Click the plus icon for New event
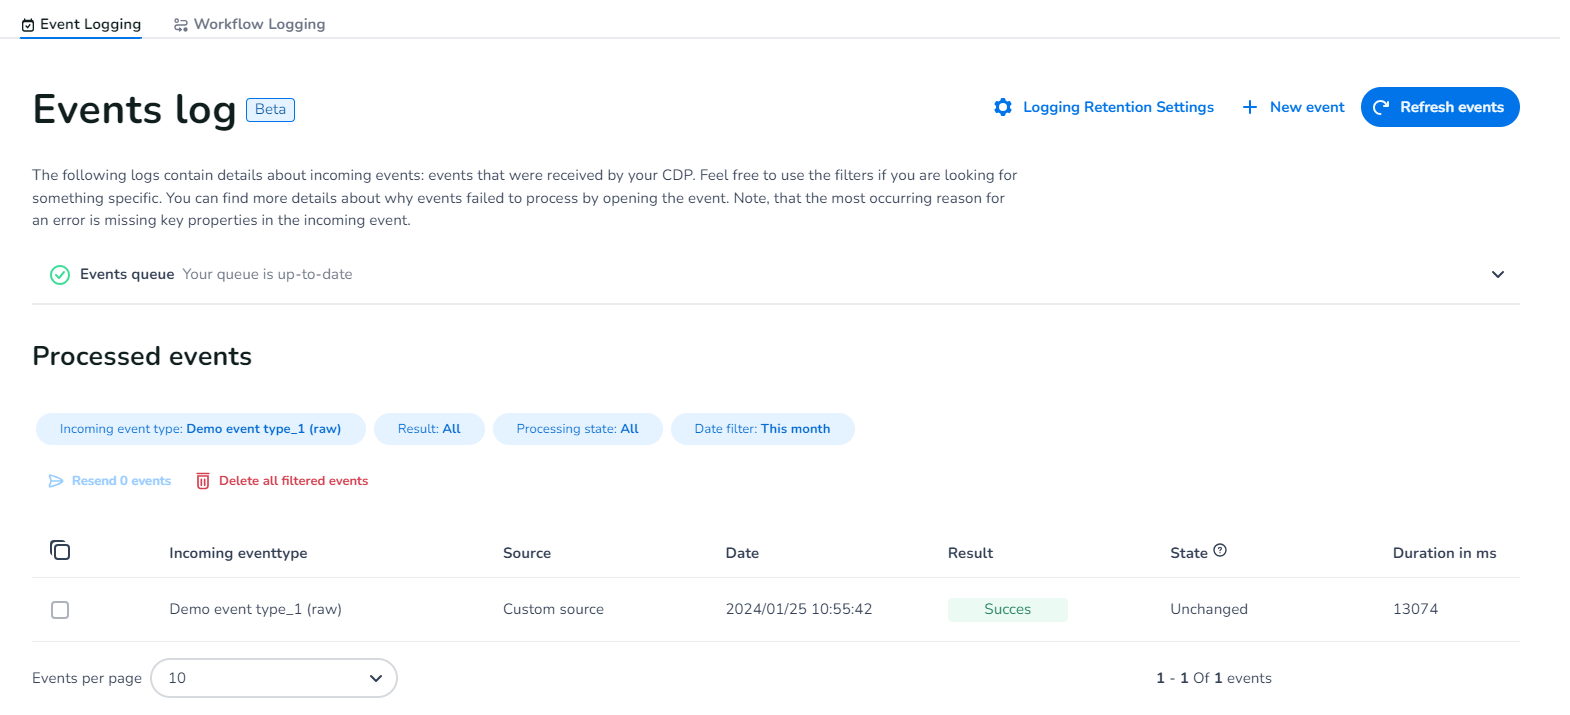The width and height of the screenshot is (1570, 715). pos(1249,107)
